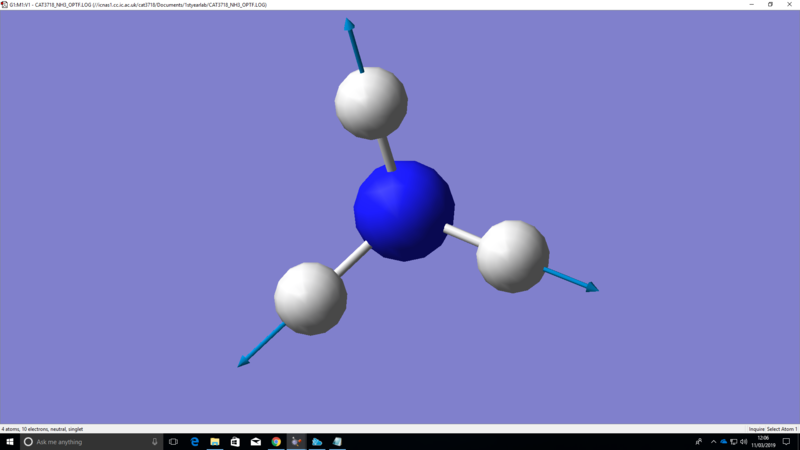This screenshot has height=450, width=800.
Task: Open the volume control tray icon
Action: [x=743, y=442]
